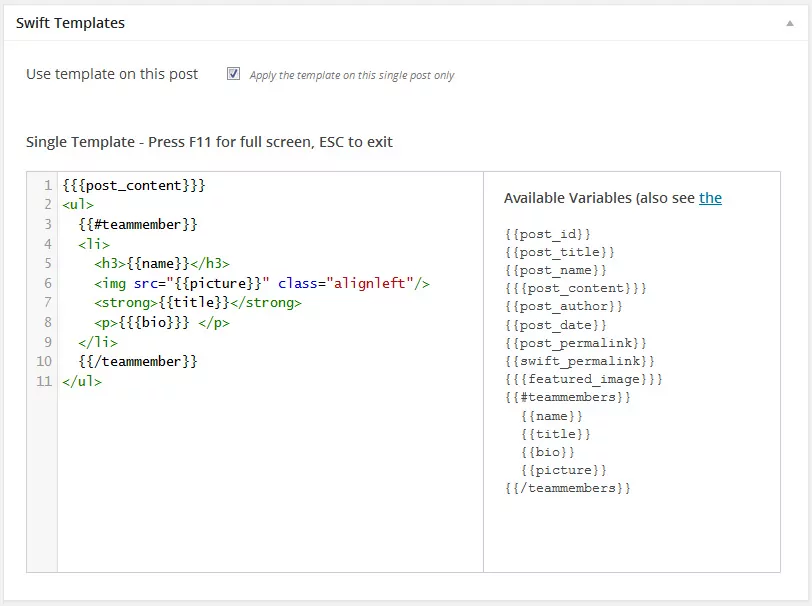Click the closing </ul> tag on line 11
The image size is (812, 606).
click(82, 381)
